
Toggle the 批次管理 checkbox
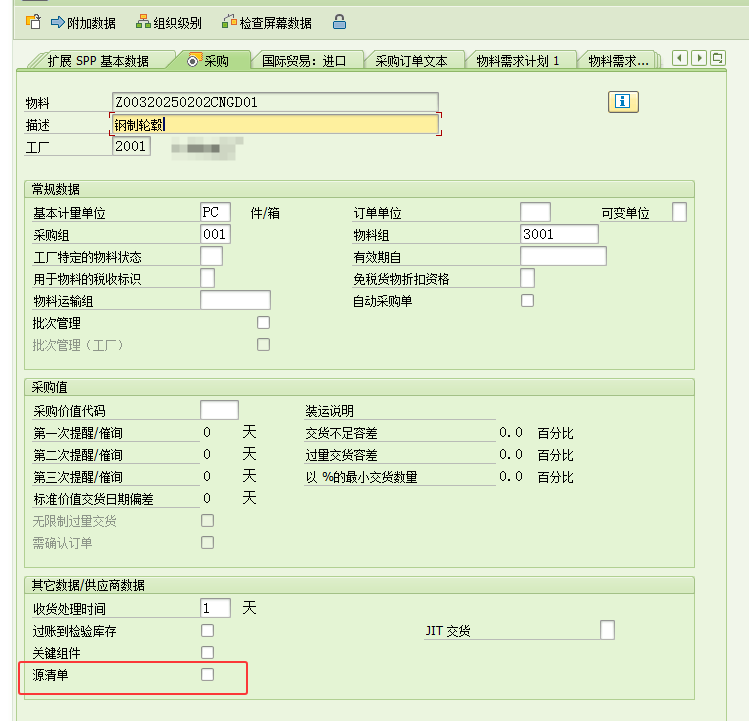[x=264, y=323]
